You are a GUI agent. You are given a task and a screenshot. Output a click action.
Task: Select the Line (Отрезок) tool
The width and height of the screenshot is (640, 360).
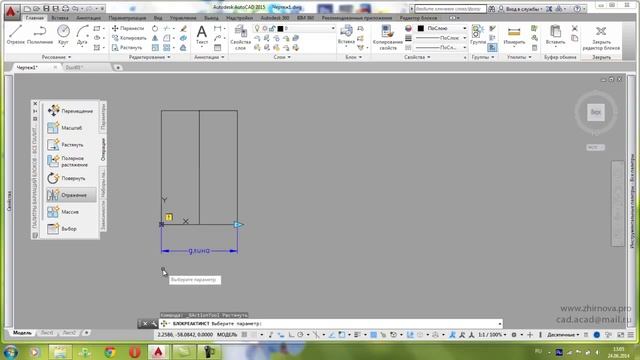[16, 34]
